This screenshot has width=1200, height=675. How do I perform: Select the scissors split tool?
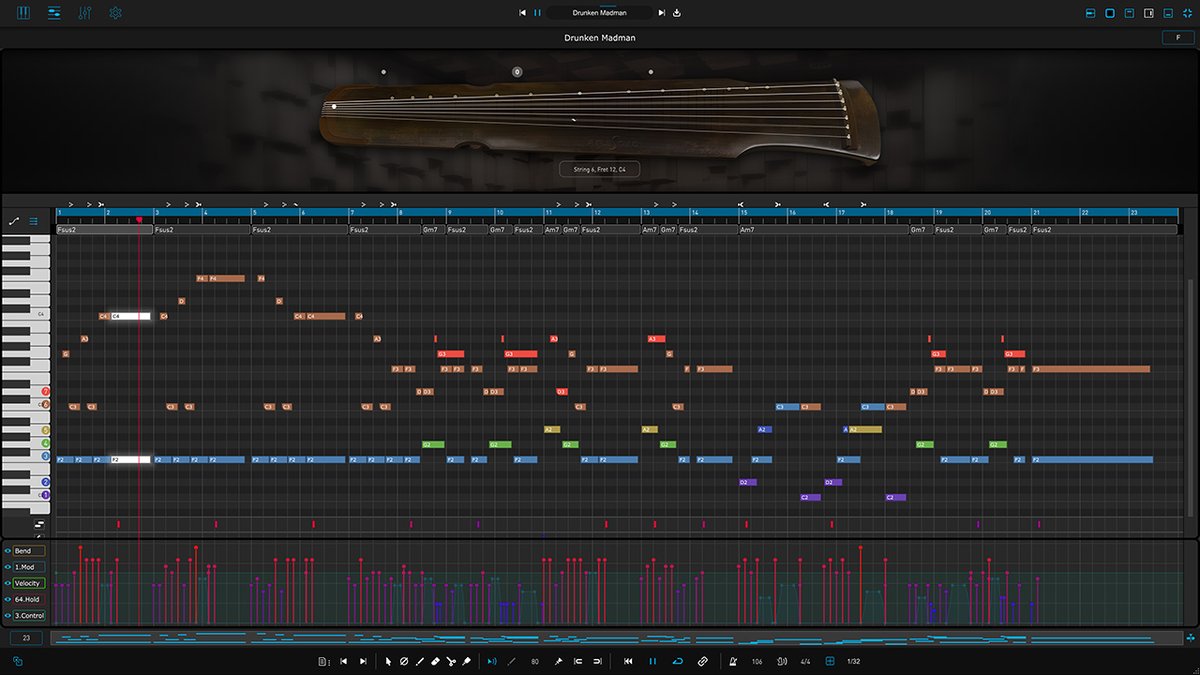(x=451, y=661)
